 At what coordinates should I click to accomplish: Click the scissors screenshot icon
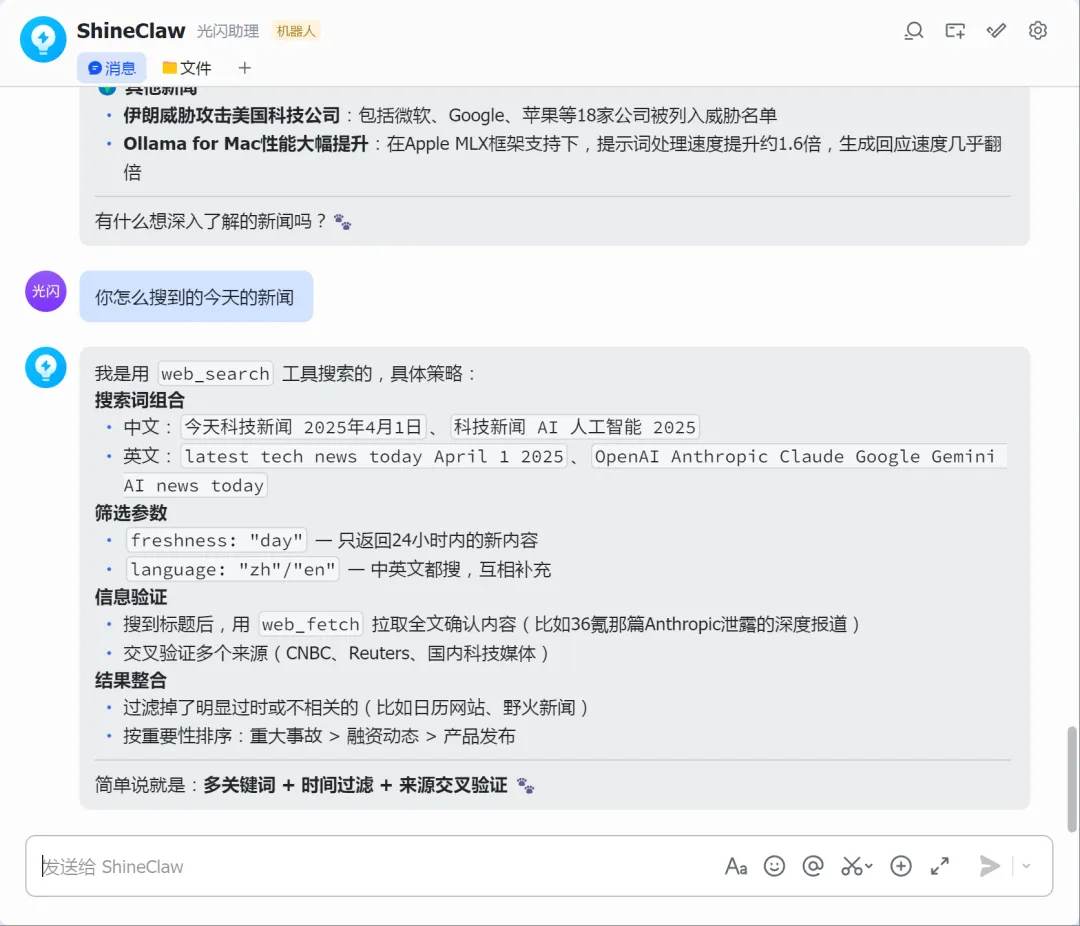851,866
